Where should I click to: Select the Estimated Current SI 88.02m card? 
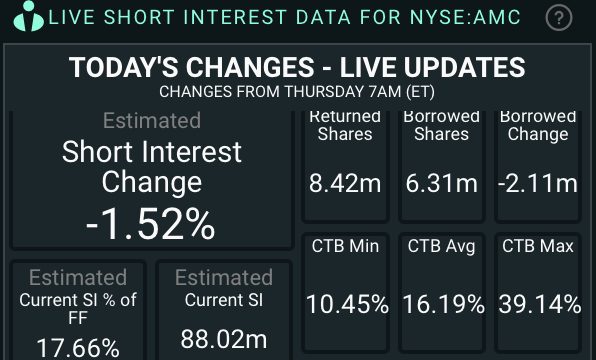(x=224, y=310)
